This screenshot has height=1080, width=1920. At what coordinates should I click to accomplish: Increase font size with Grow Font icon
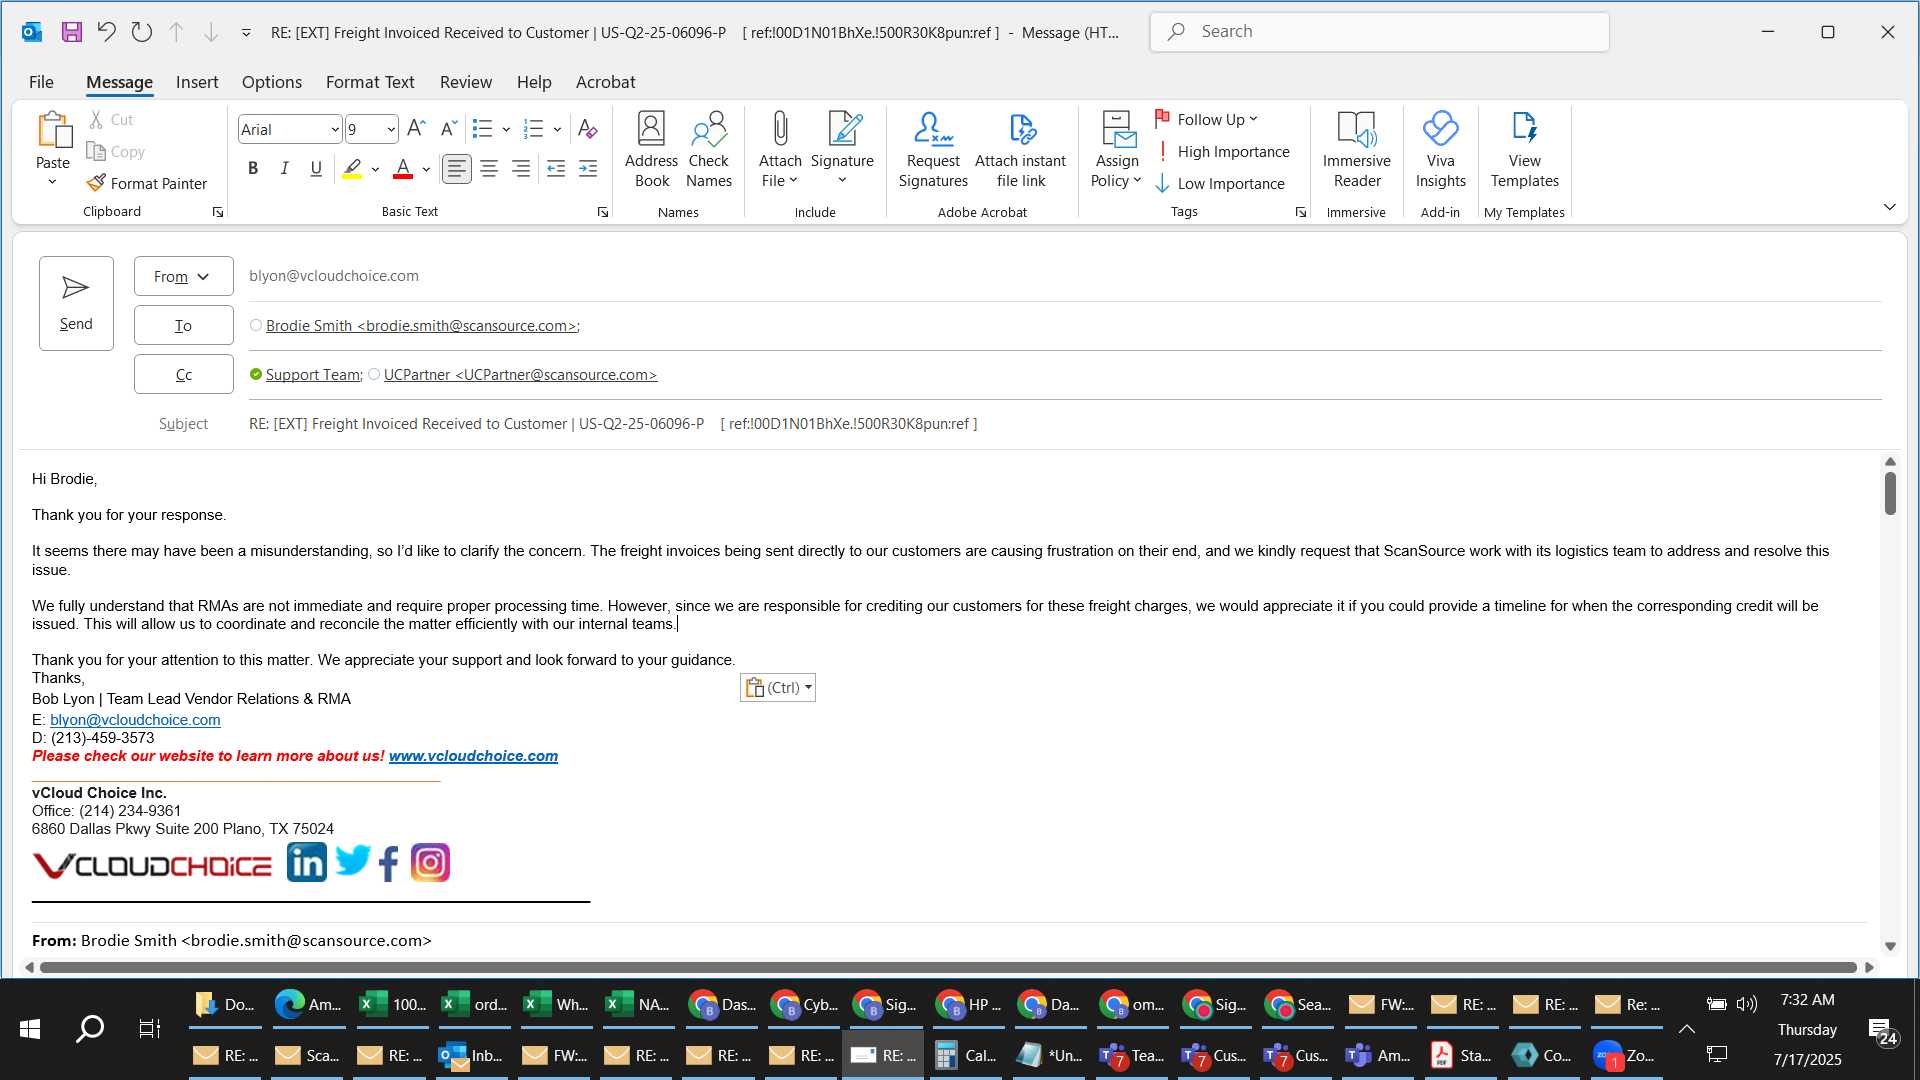click(x=416, y=128)
